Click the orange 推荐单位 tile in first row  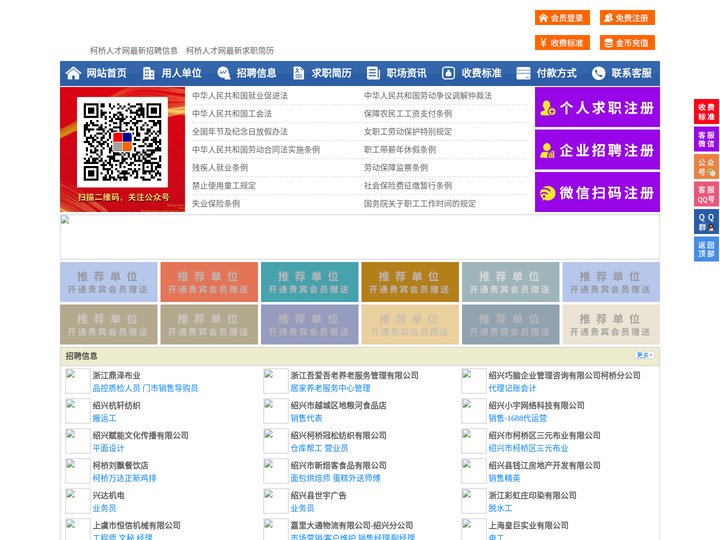coord(209,282)
